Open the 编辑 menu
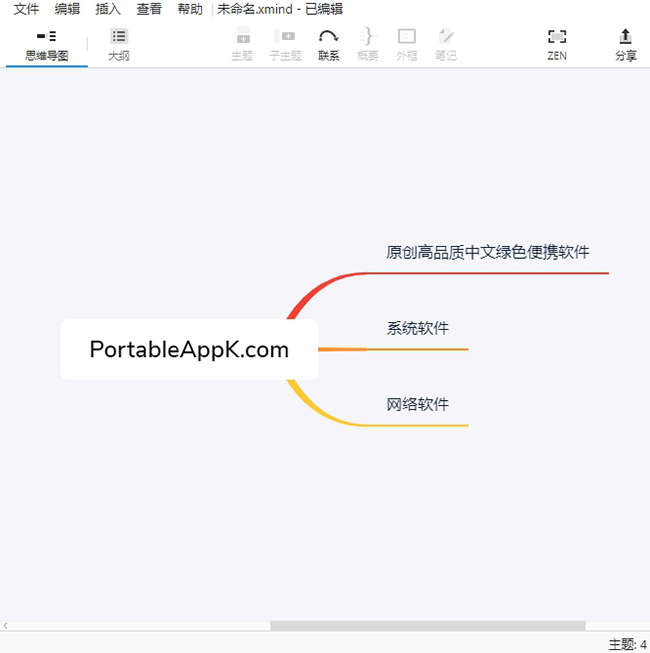 click(67, 9)
